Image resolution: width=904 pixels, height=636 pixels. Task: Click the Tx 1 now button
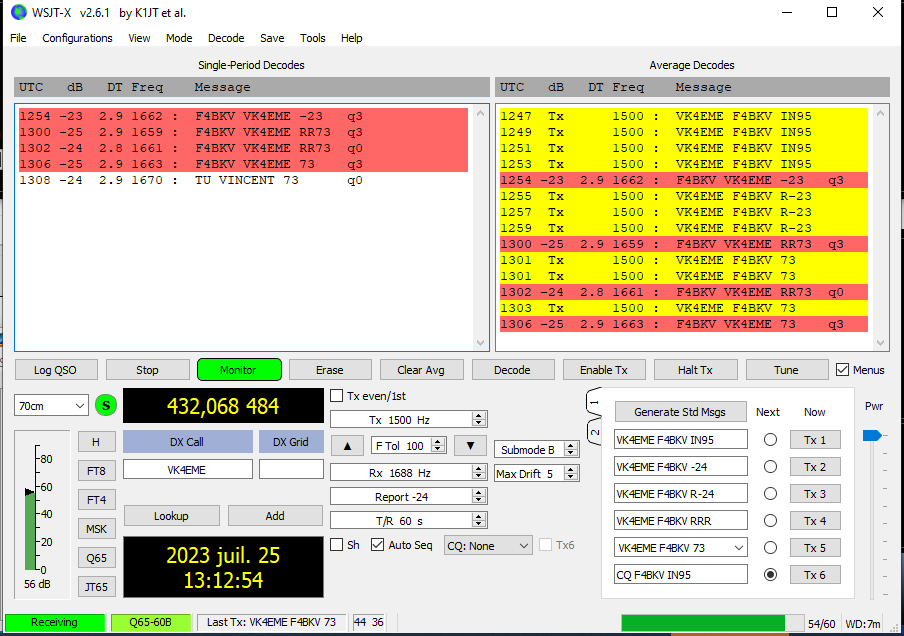815,440
